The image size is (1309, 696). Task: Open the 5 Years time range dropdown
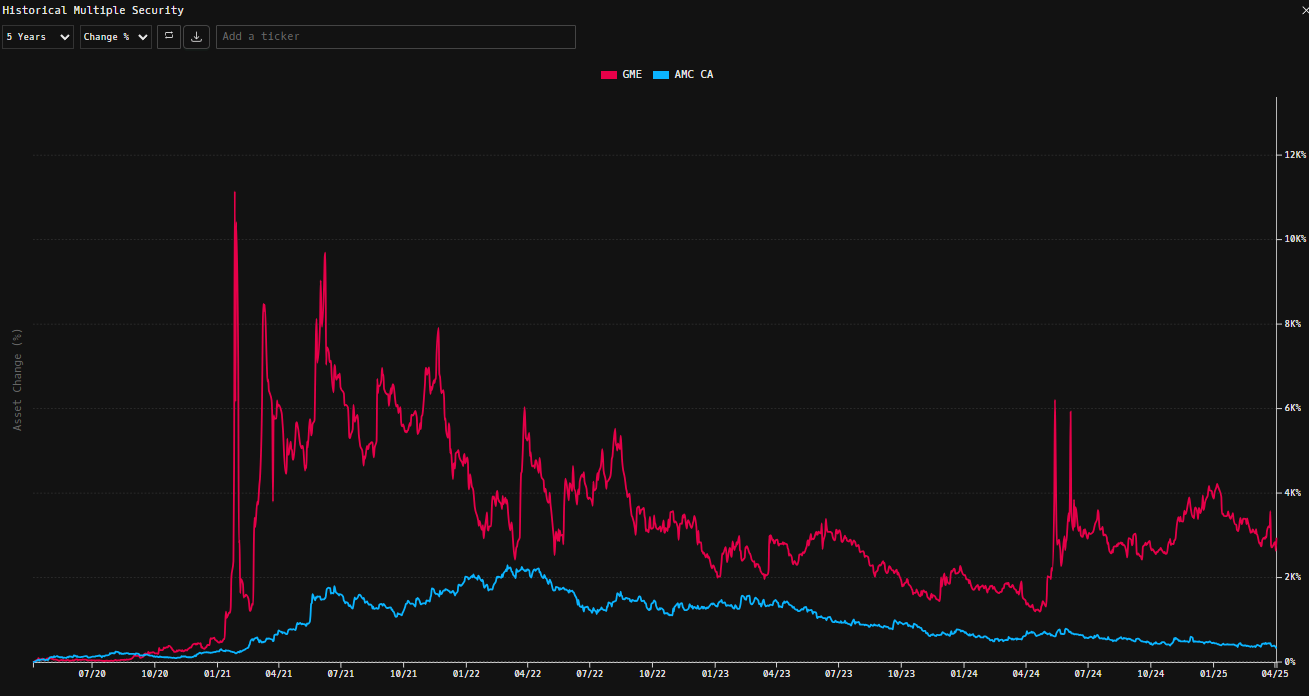click(x=38, y=37)
